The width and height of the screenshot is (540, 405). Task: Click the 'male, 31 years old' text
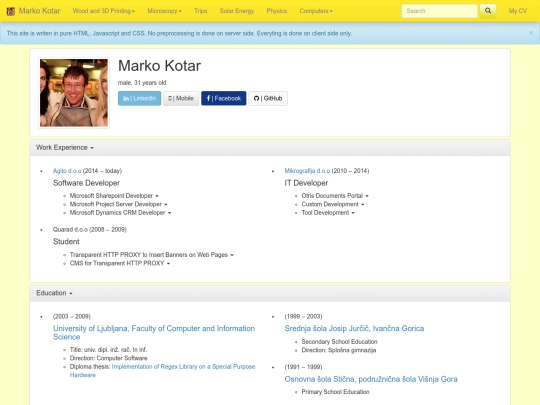coord(142,83)
